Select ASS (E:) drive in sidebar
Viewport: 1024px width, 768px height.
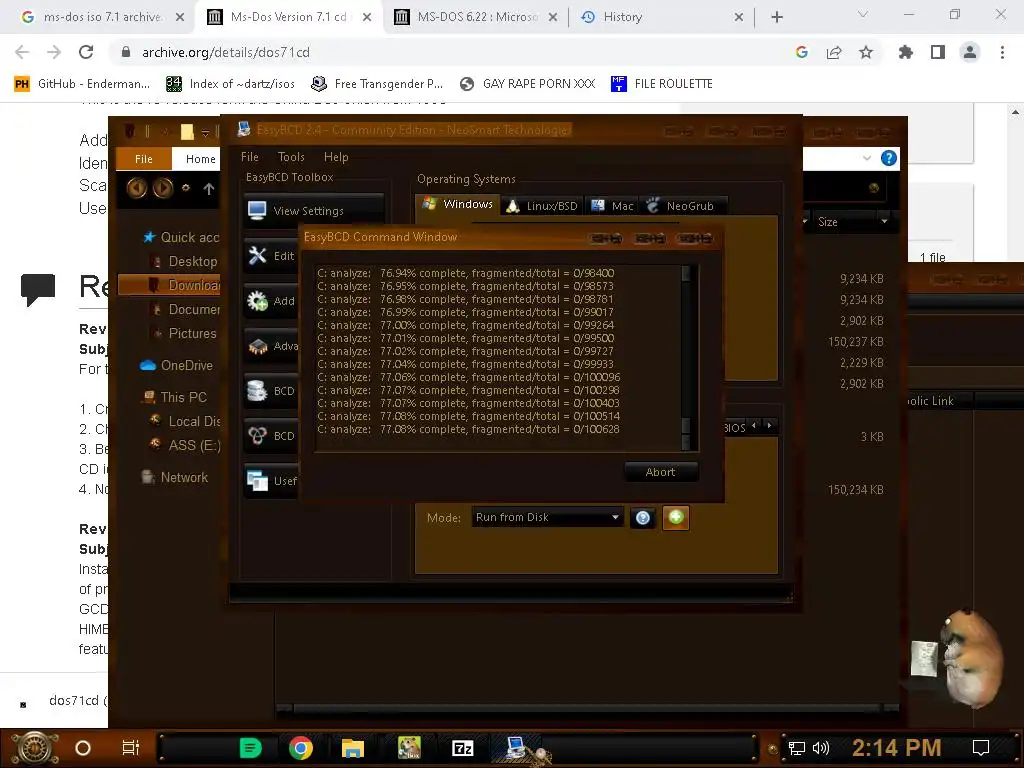pyautogui.click(x=185, y=445)
